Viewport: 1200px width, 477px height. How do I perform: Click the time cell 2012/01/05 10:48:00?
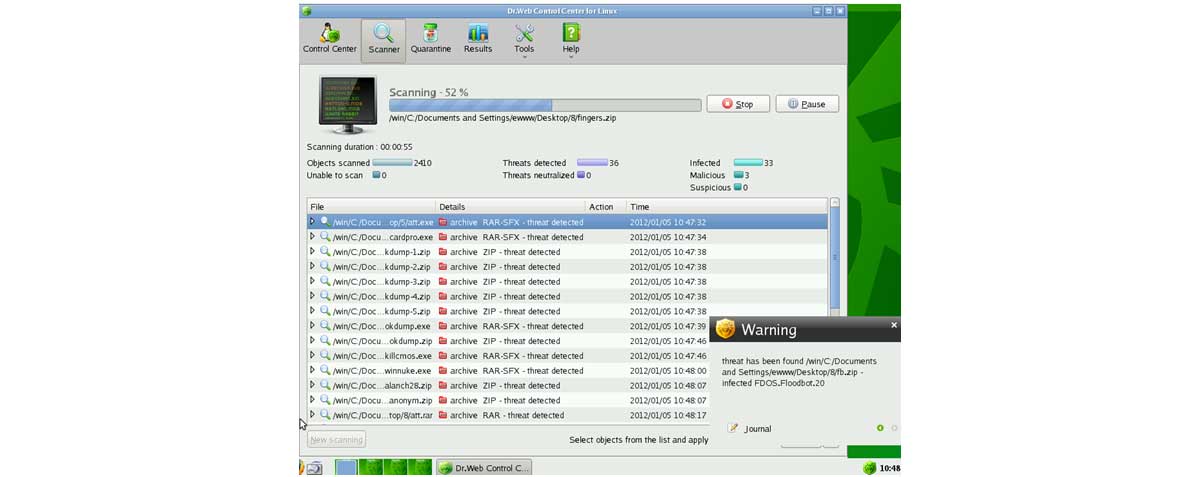[668, 370]
